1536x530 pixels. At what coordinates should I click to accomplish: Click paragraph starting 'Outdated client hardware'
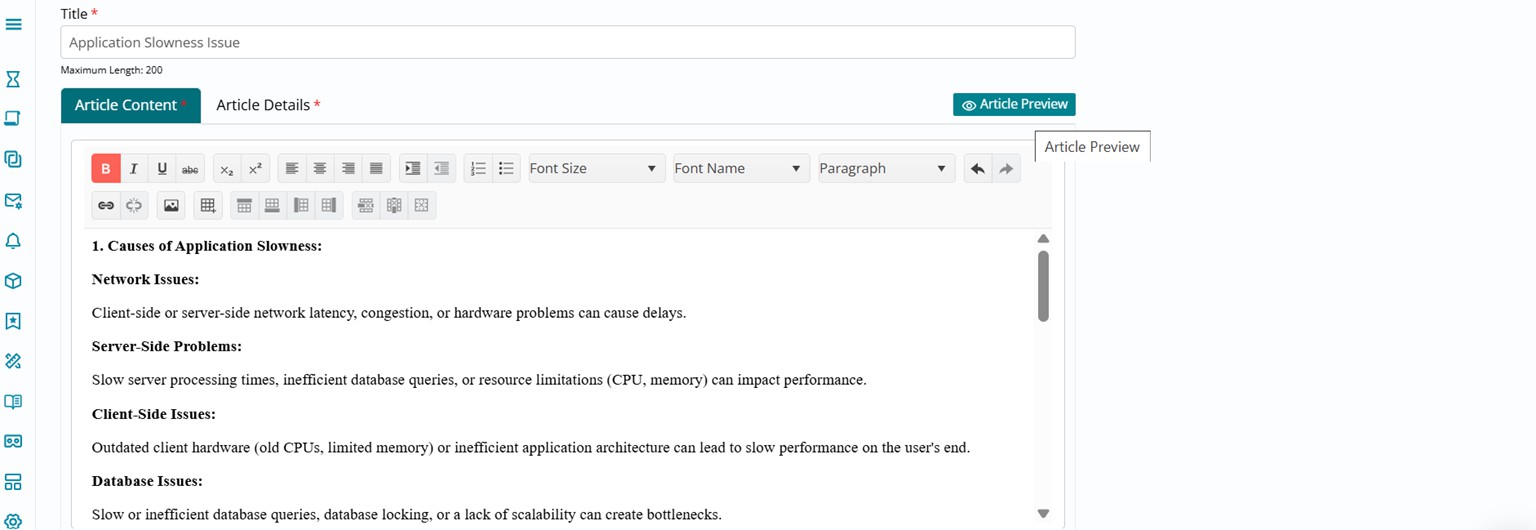coord(531,448)
